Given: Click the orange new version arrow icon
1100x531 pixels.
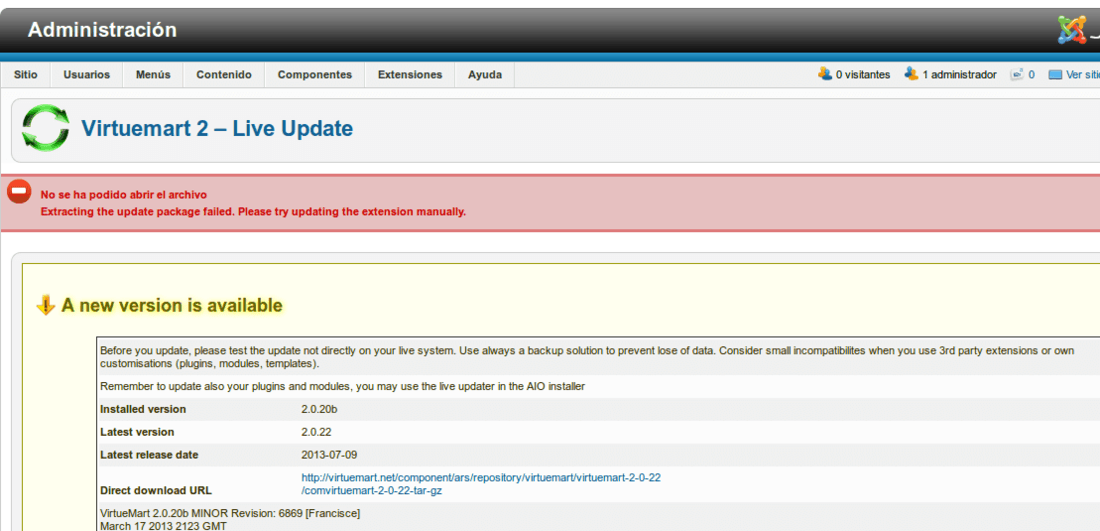Looking at the screenshot, I should (46, 305).
